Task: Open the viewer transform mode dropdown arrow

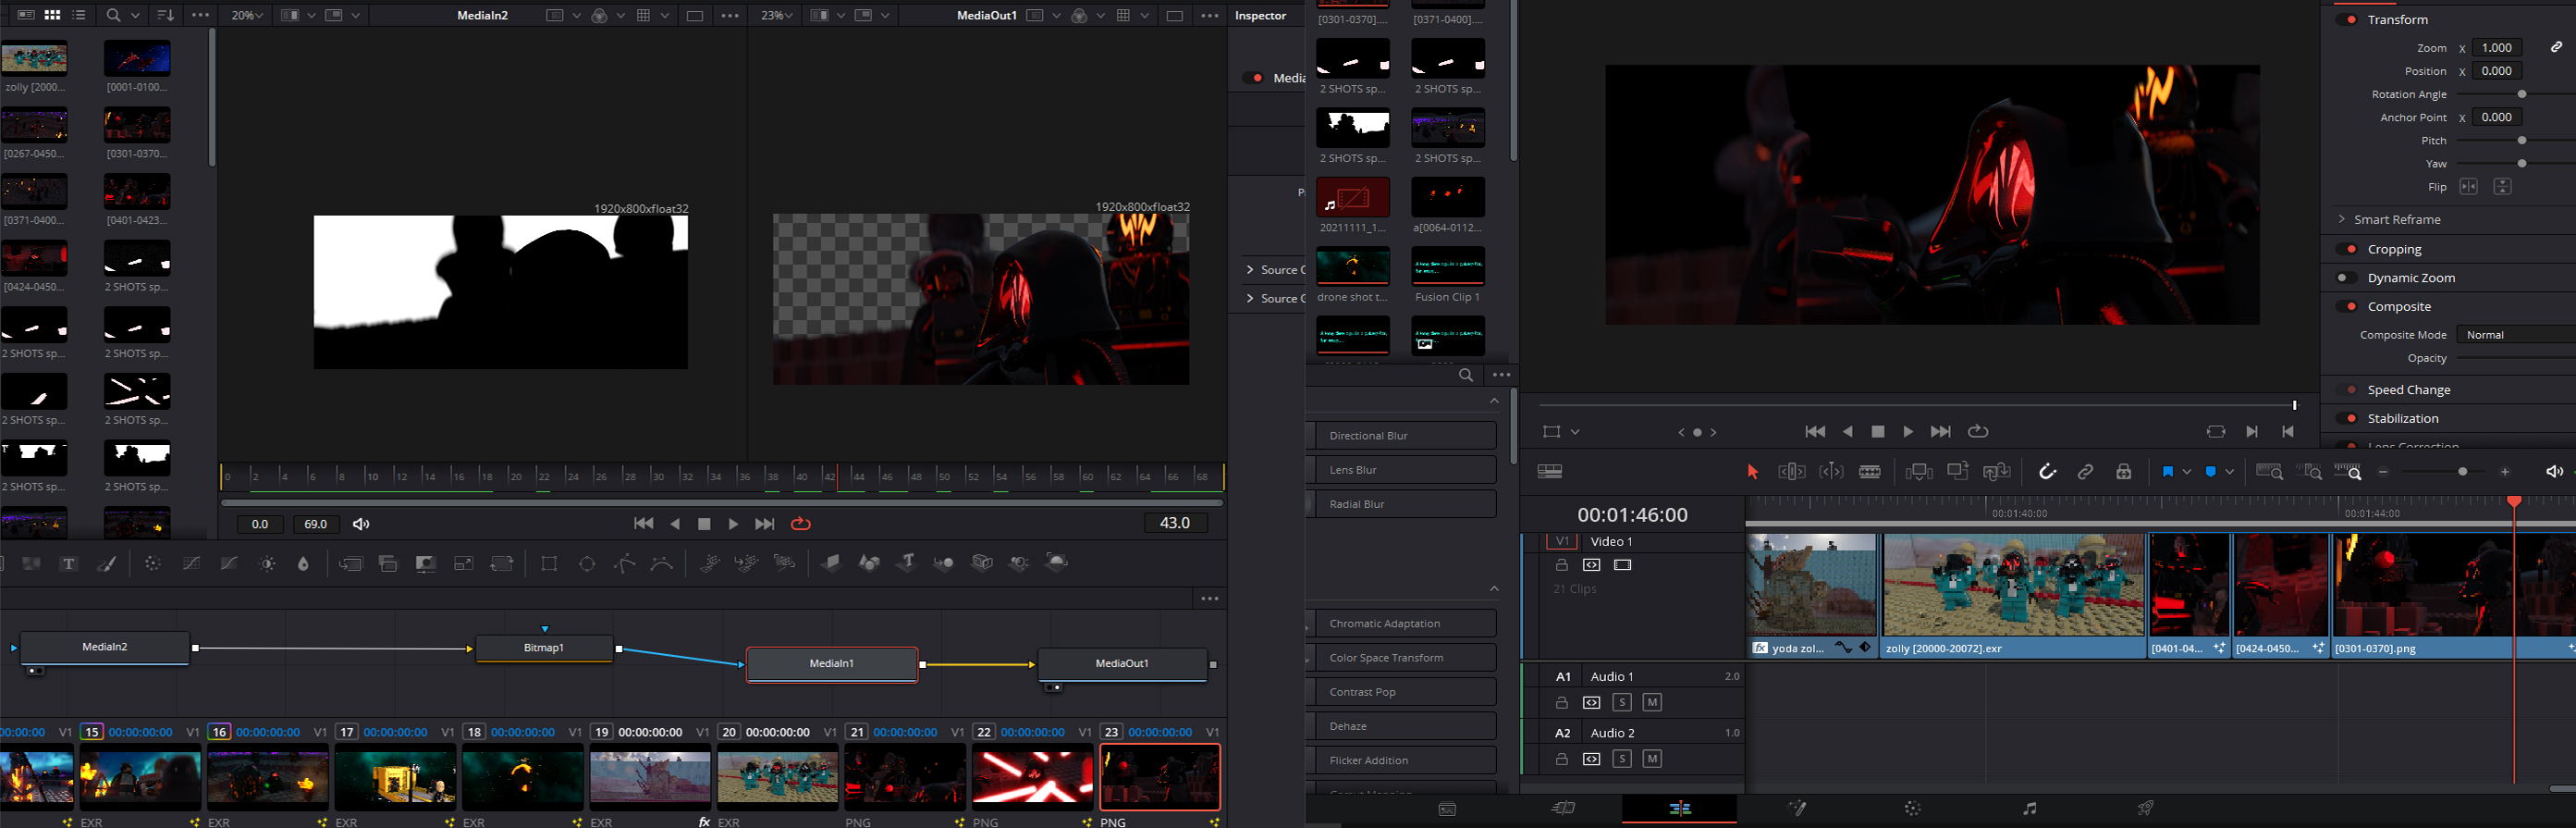Action: pos(1575,432)
